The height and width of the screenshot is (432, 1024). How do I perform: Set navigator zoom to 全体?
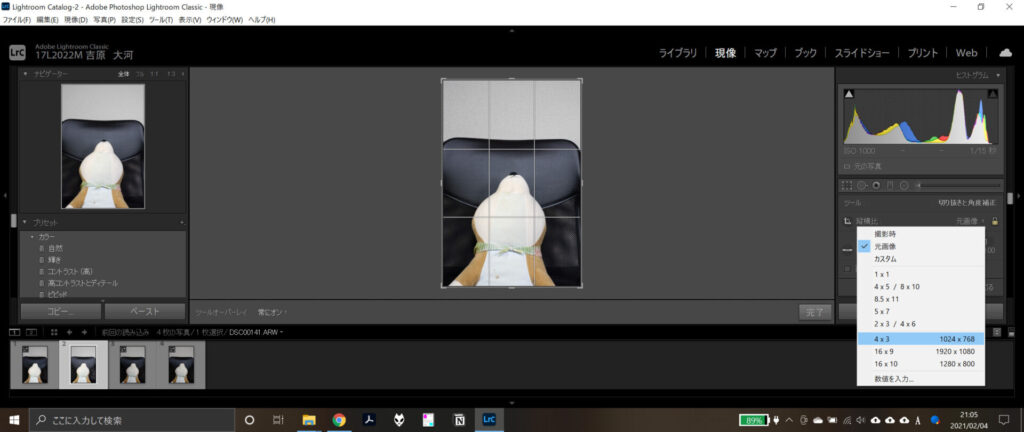coord(123,74)
